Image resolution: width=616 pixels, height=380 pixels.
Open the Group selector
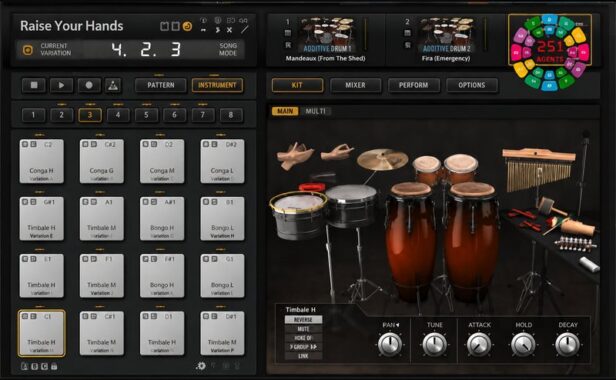[303, 347]
